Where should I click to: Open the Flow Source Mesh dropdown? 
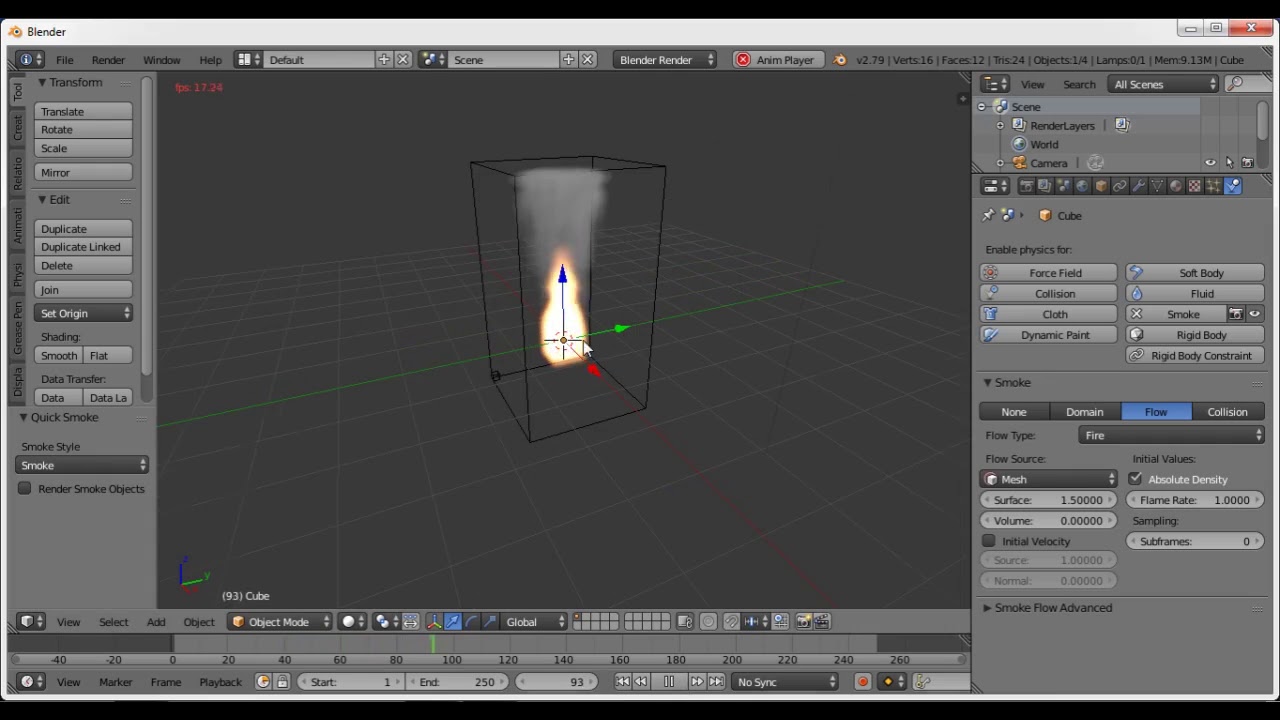click(1049, 479)
